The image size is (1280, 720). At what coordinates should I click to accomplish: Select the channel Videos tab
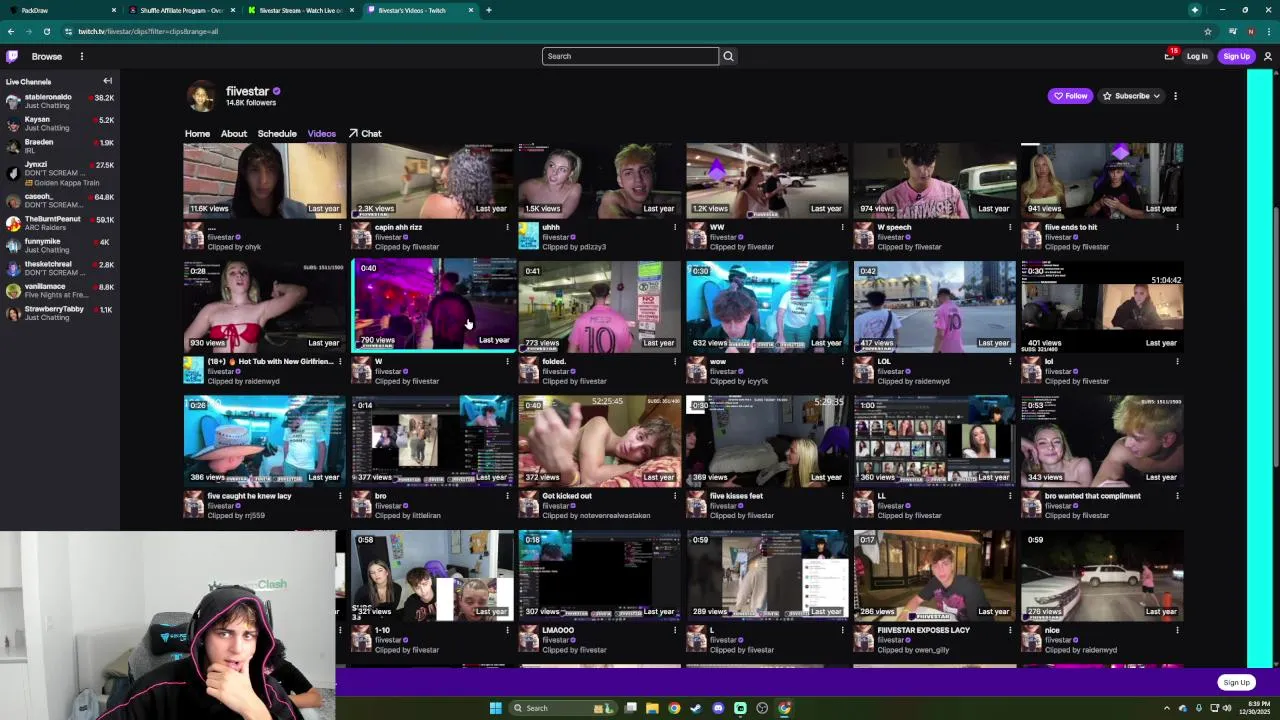(321, 134)
